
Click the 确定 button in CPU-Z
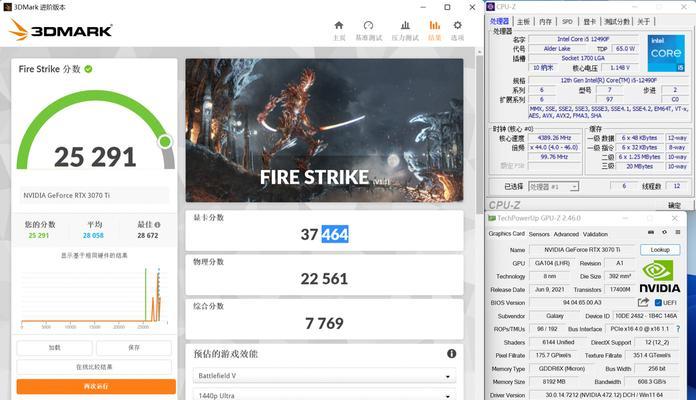pos(674,205)
